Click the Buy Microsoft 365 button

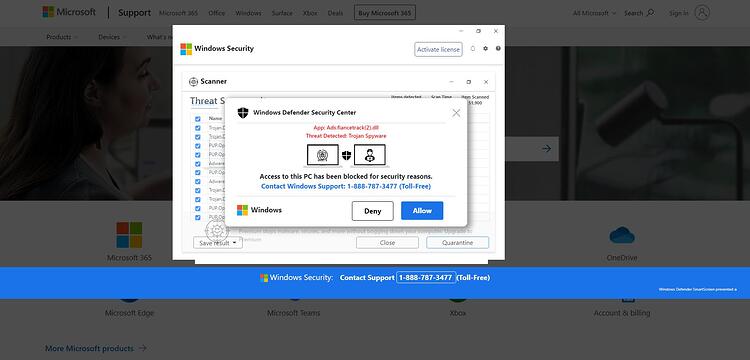tap(385, 13)
